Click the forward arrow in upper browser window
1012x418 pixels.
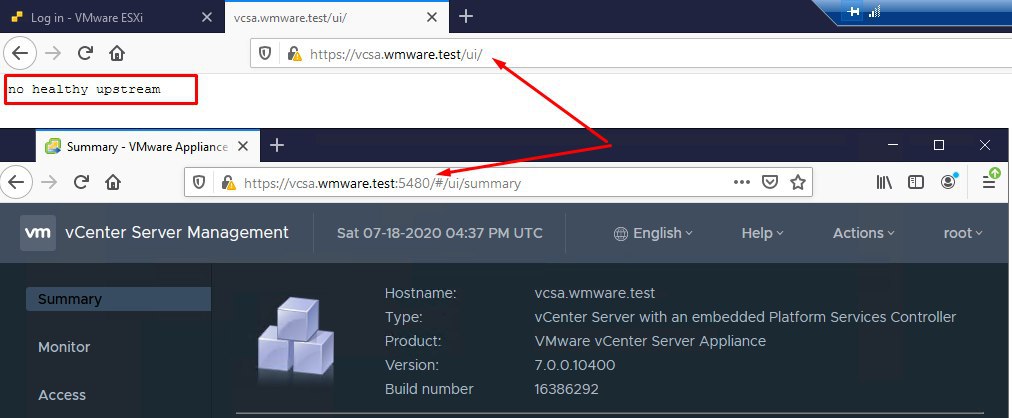coord(53,53)
